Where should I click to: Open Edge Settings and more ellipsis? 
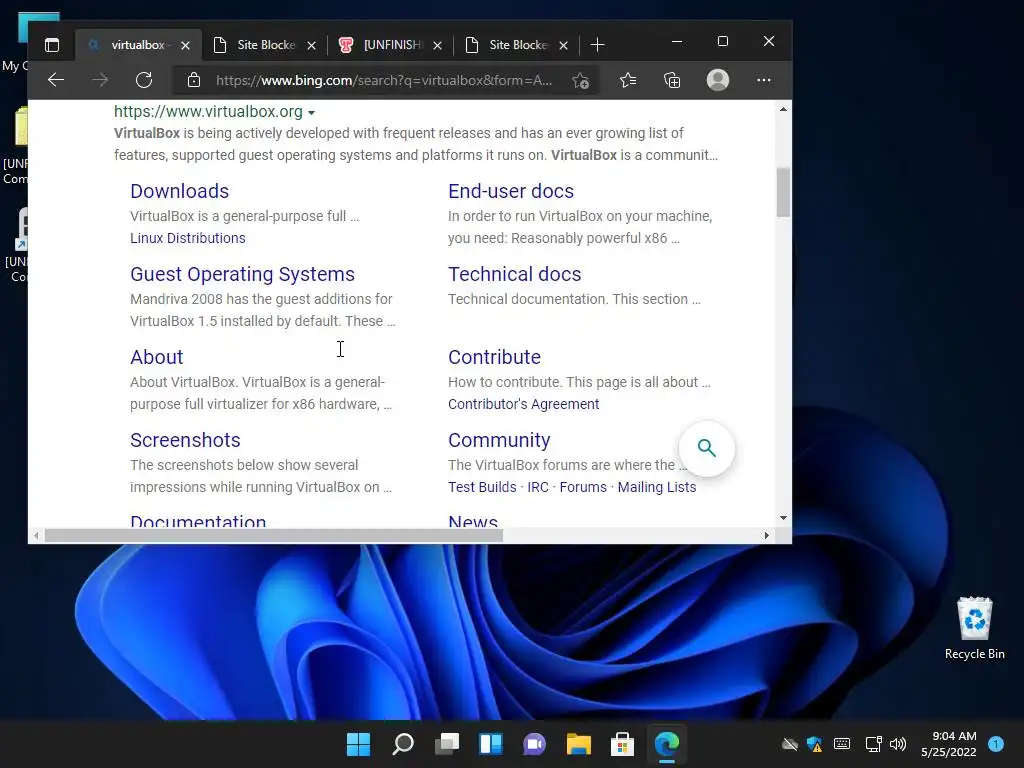(763, 80)
